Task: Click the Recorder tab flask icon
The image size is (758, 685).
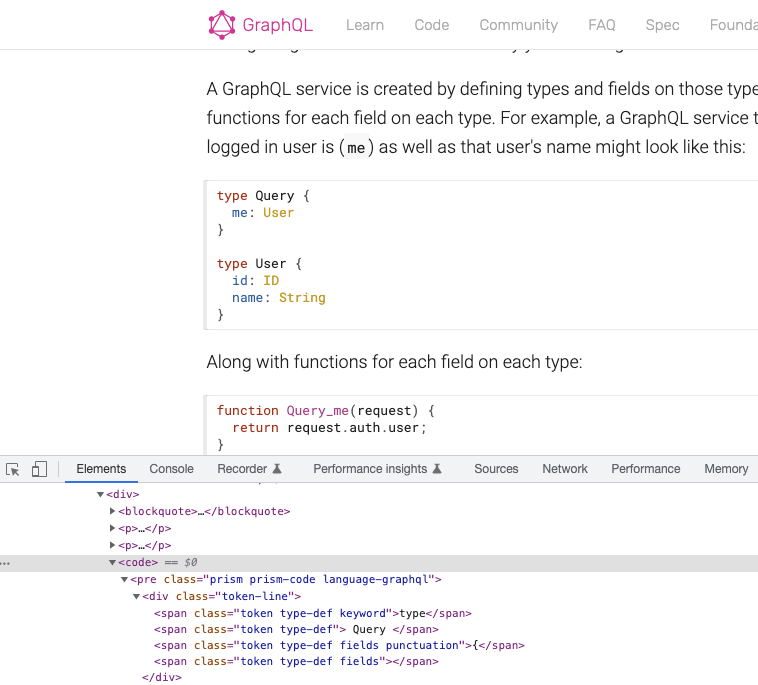Action: 277,468
